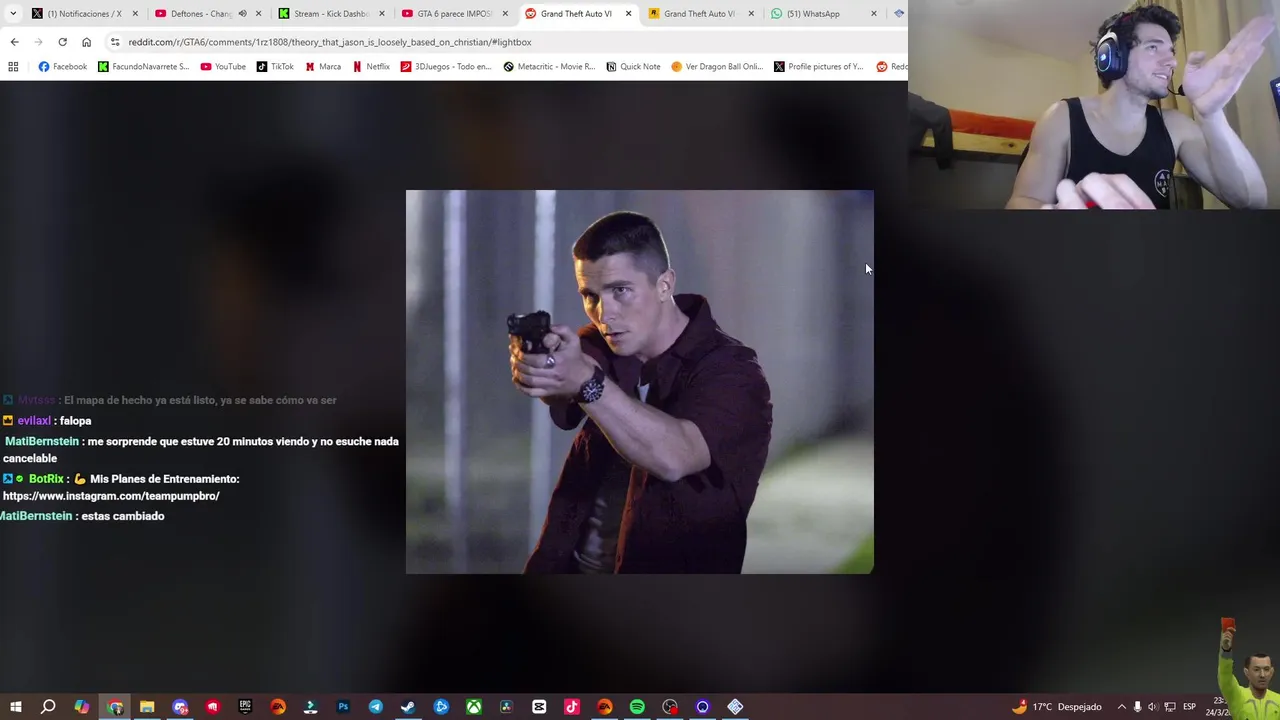
Task: Close the Notificaciones / X tab
Action: coord(135,14)
